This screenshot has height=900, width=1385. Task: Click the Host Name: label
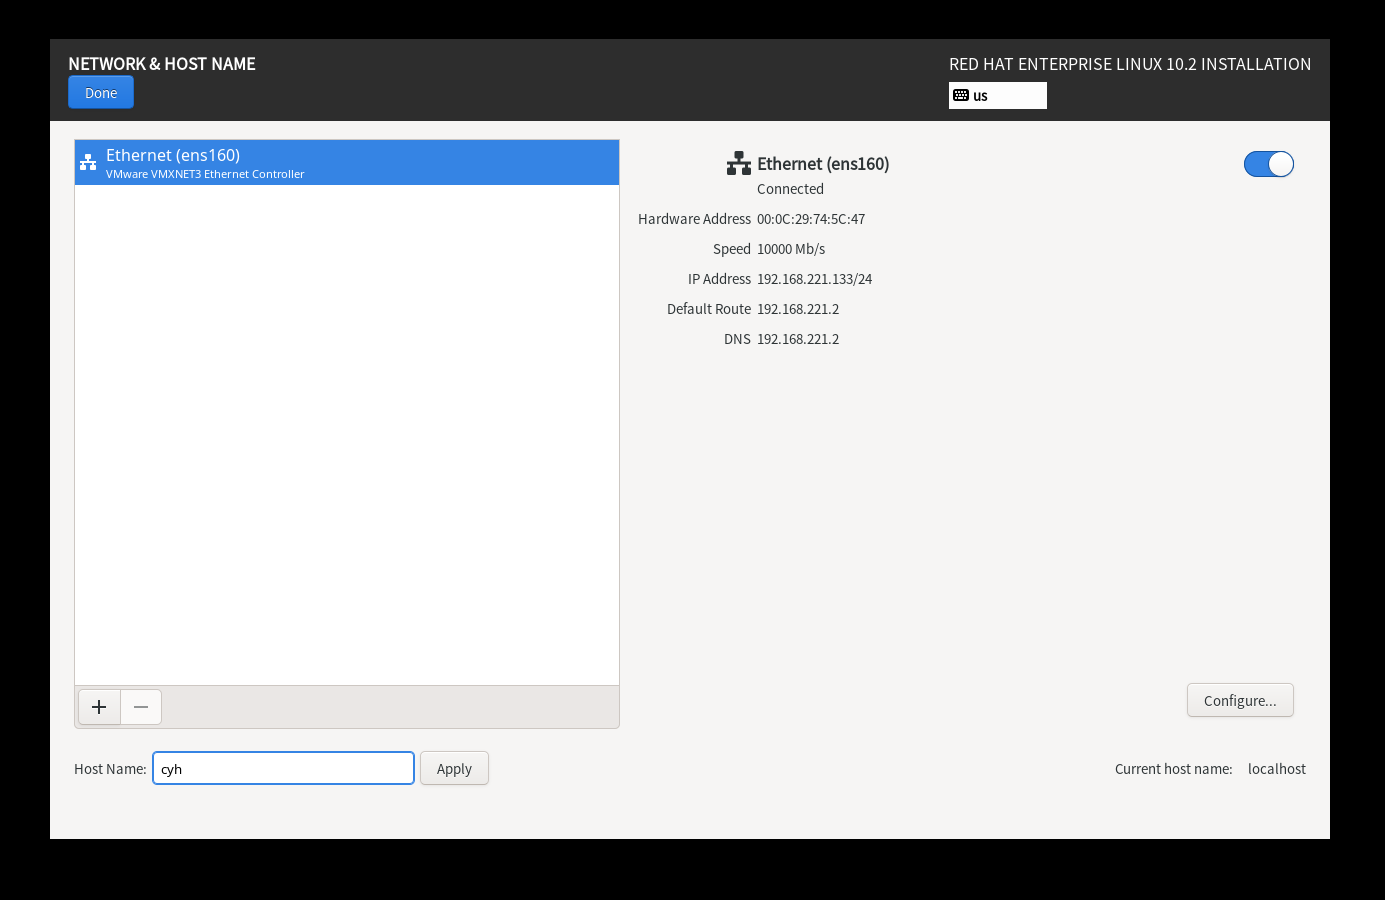[110, 769]
